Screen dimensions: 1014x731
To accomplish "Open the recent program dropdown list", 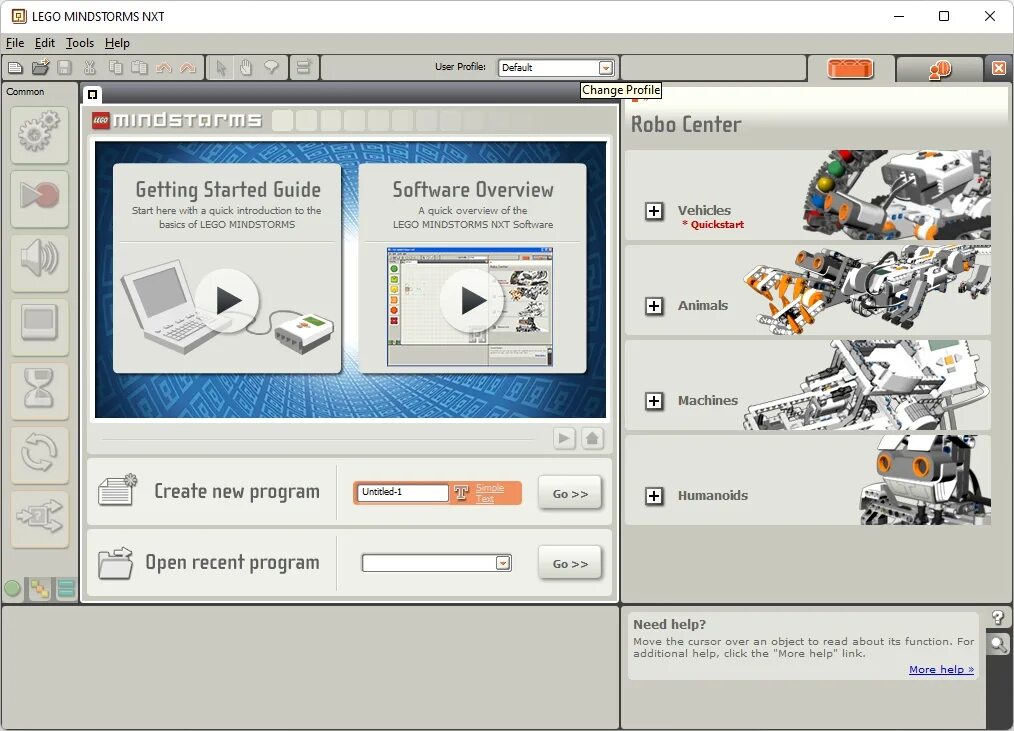I will pyautogui.click(x=503, y=563).
